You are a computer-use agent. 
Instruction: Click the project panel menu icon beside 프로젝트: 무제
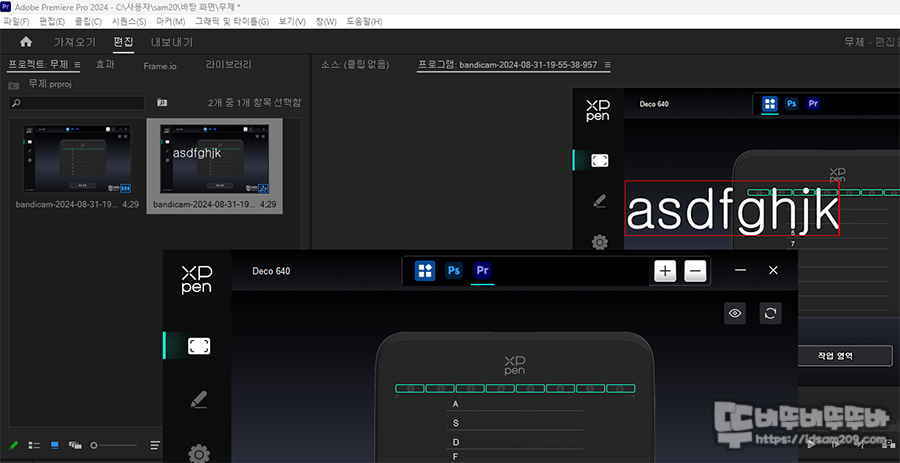point(77,64)
